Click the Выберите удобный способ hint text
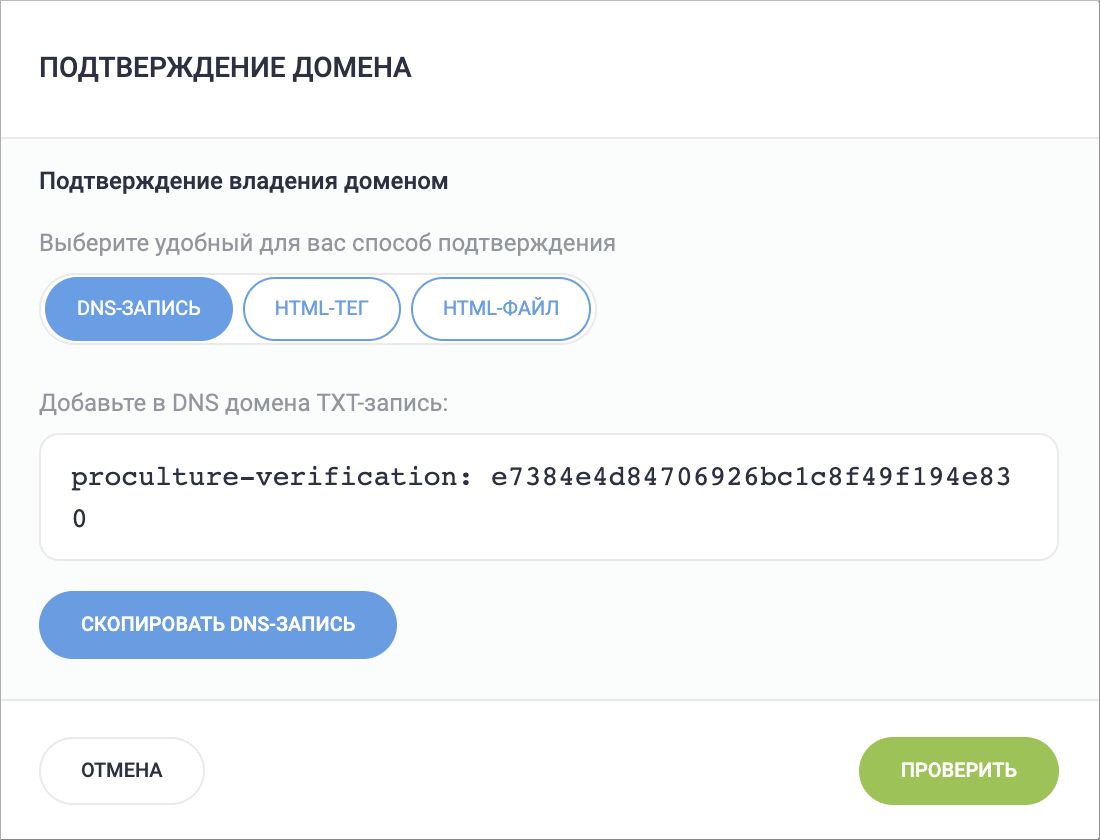 [327, 243]
